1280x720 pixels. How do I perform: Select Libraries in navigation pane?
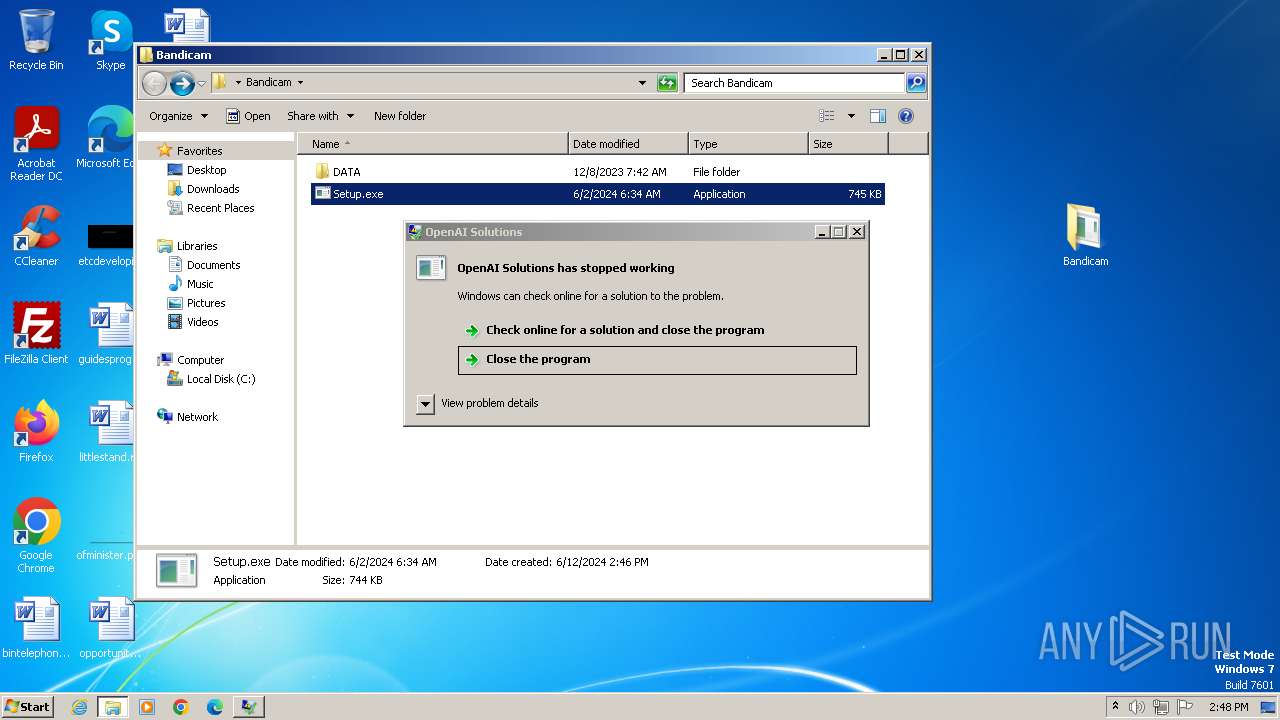click(197, 246)
